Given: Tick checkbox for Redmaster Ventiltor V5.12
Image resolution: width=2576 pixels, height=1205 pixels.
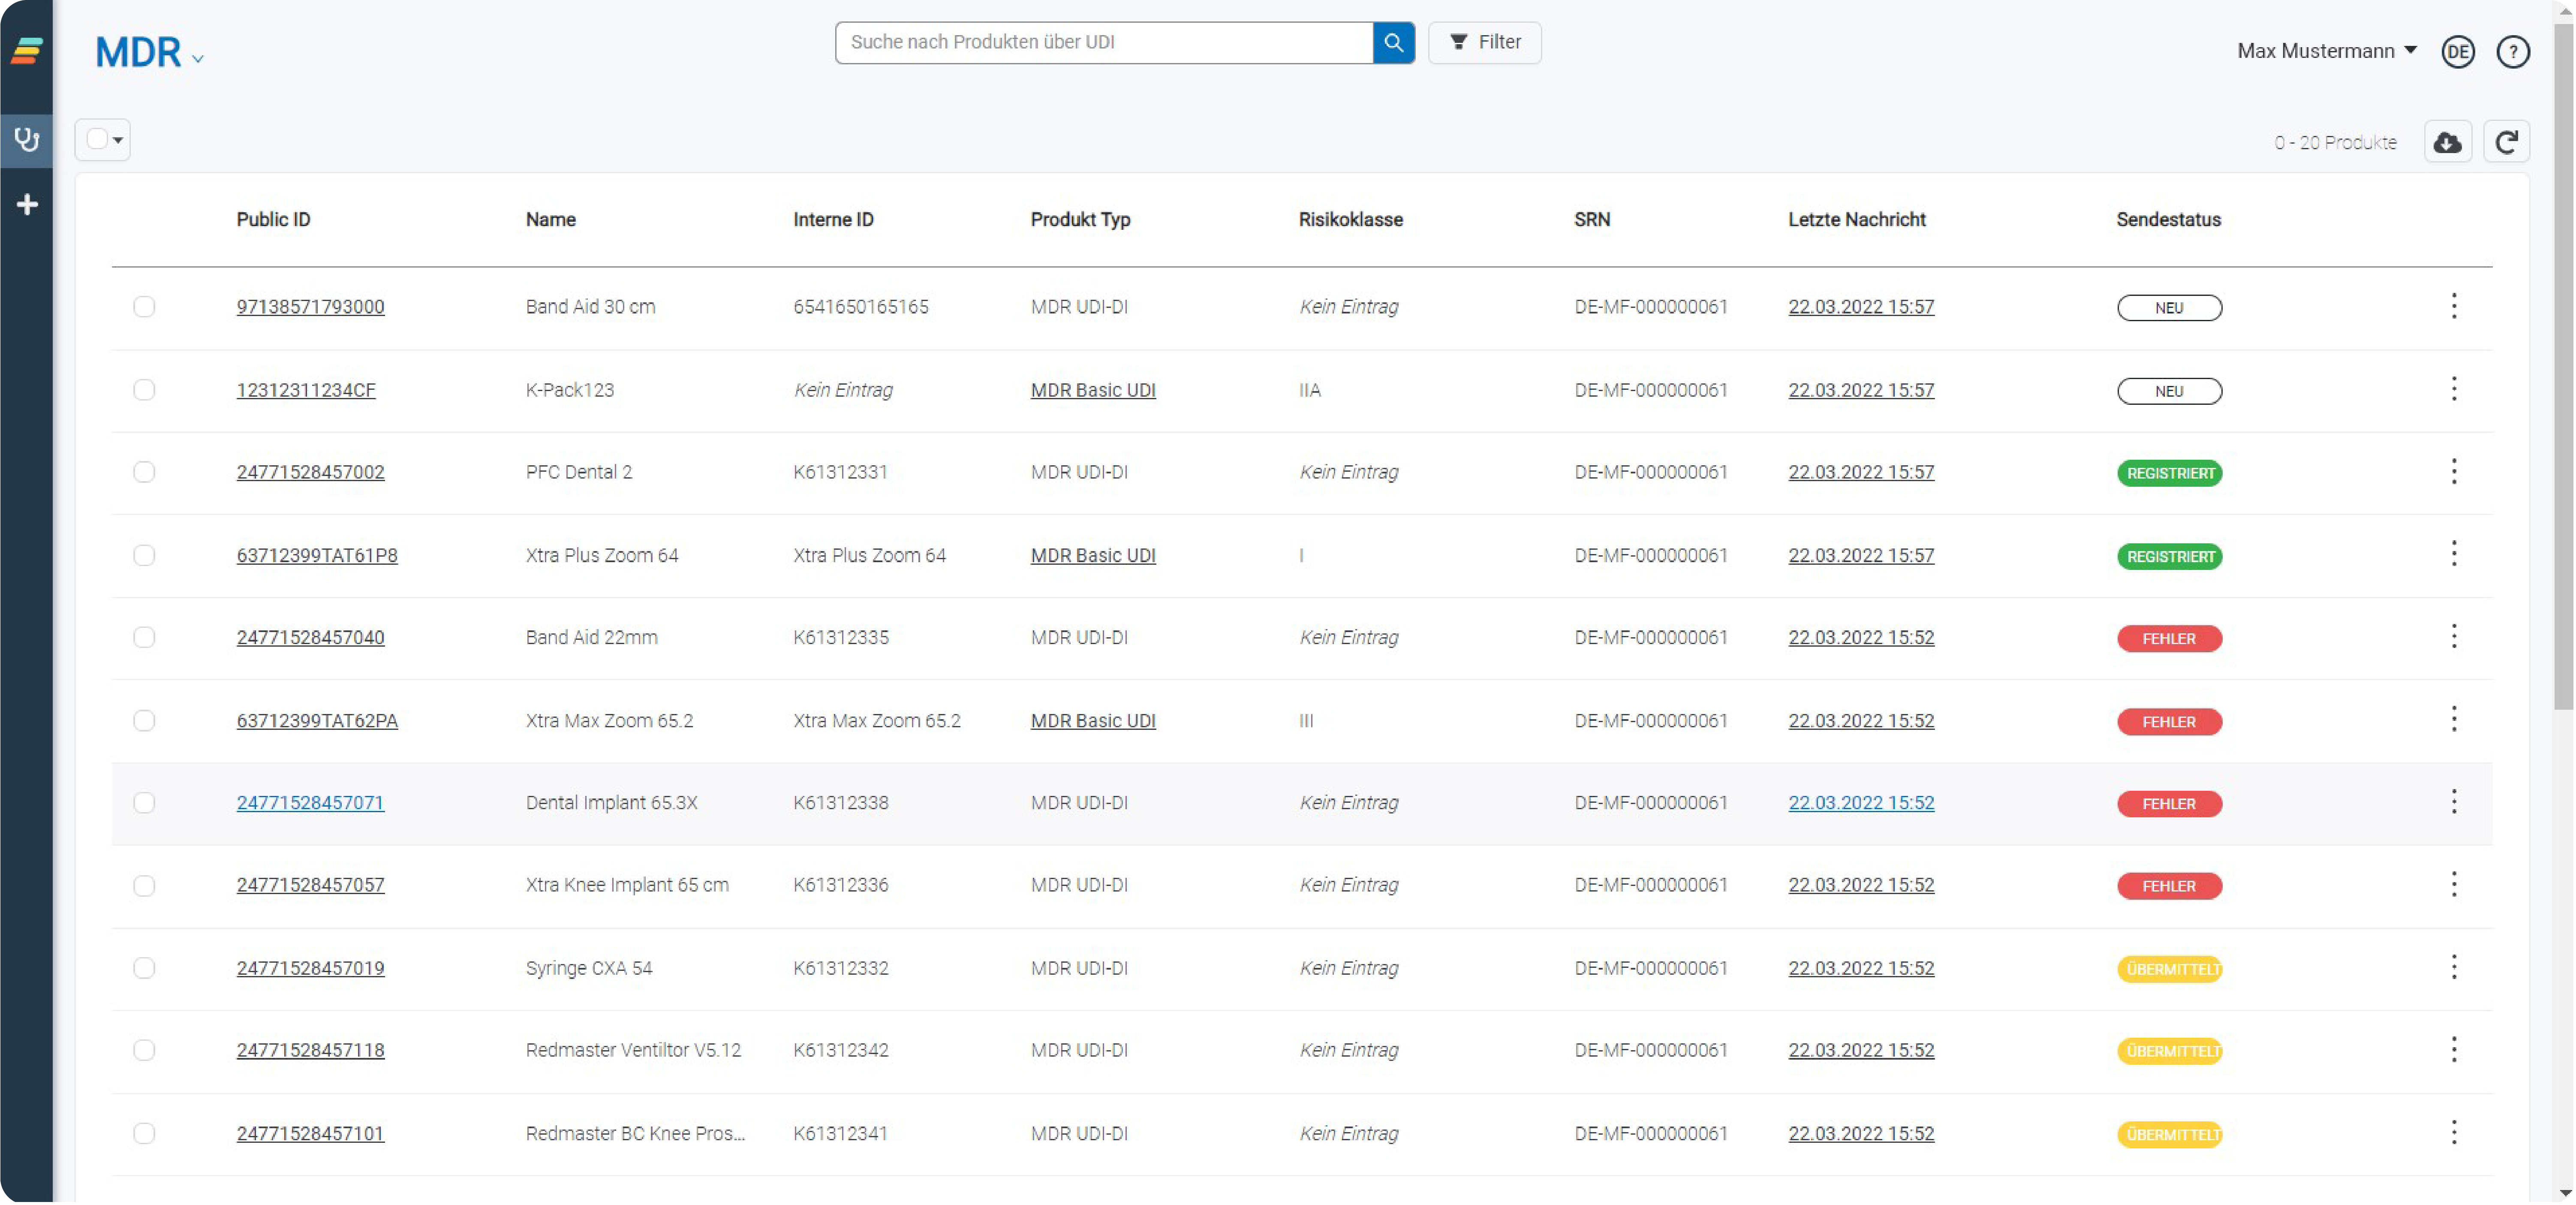Looking at the screenshot, I should [x=144, y=1050].
